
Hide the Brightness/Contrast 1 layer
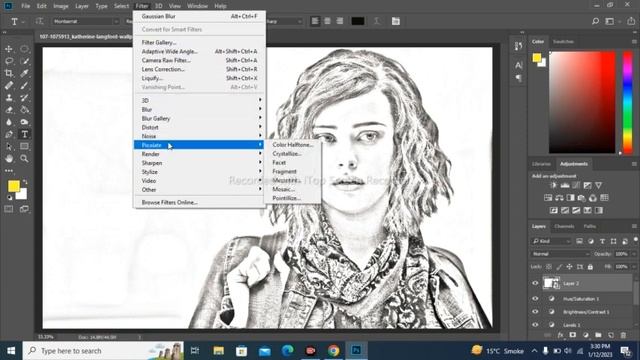pos(535,312)
